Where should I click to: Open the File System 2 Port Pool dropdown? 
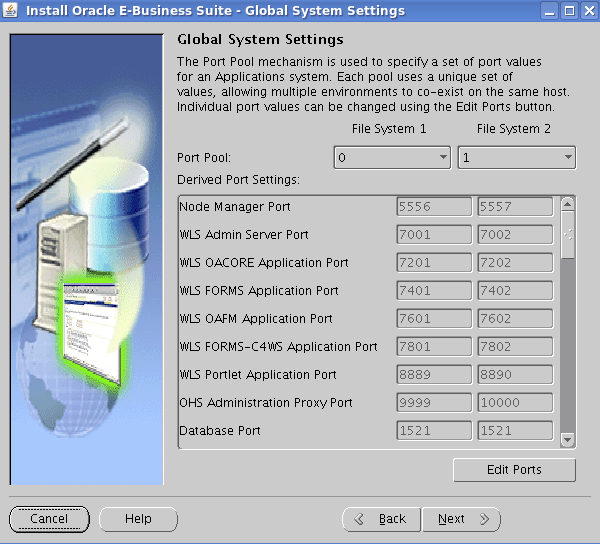point(517,157)
